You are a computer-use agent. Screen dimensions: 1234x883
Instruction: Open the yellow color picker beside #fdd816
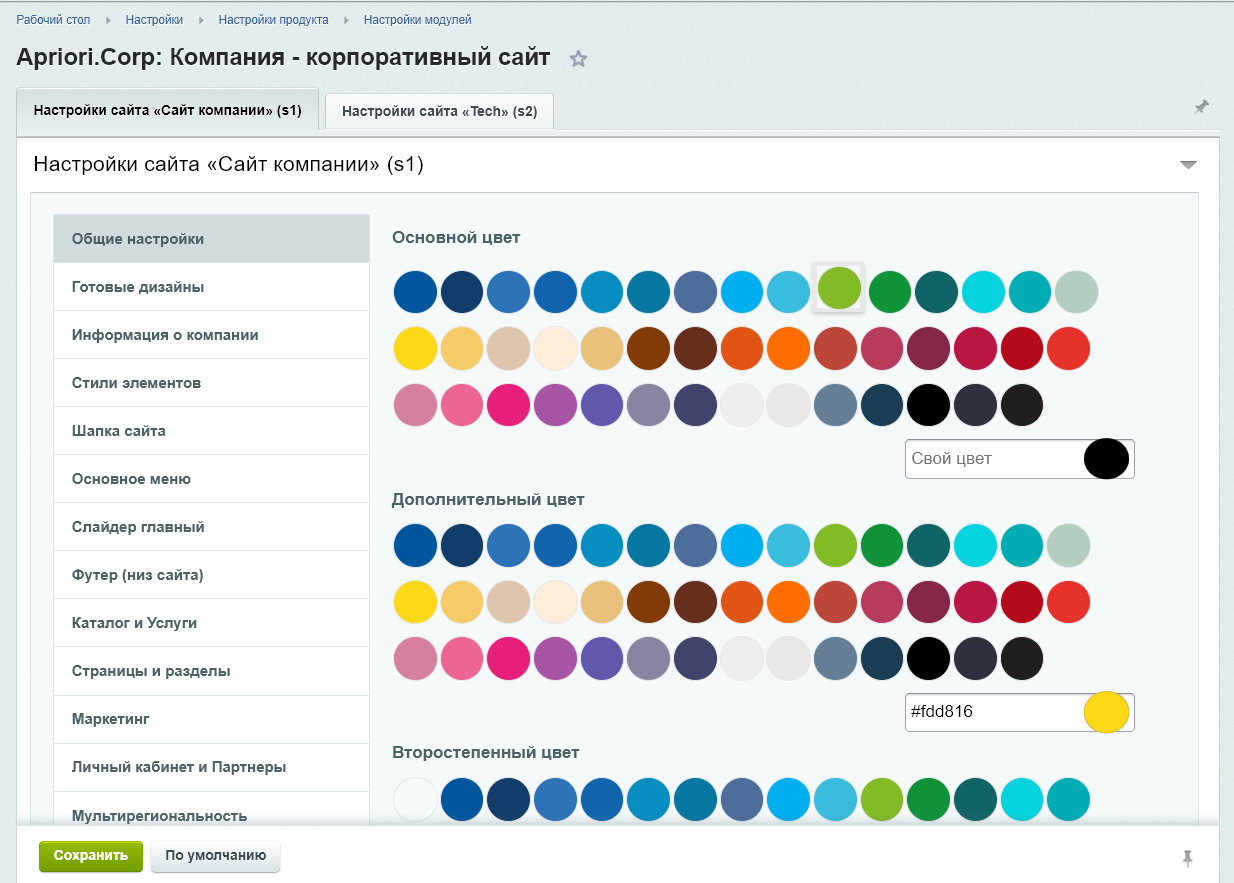click(1106, 712)
